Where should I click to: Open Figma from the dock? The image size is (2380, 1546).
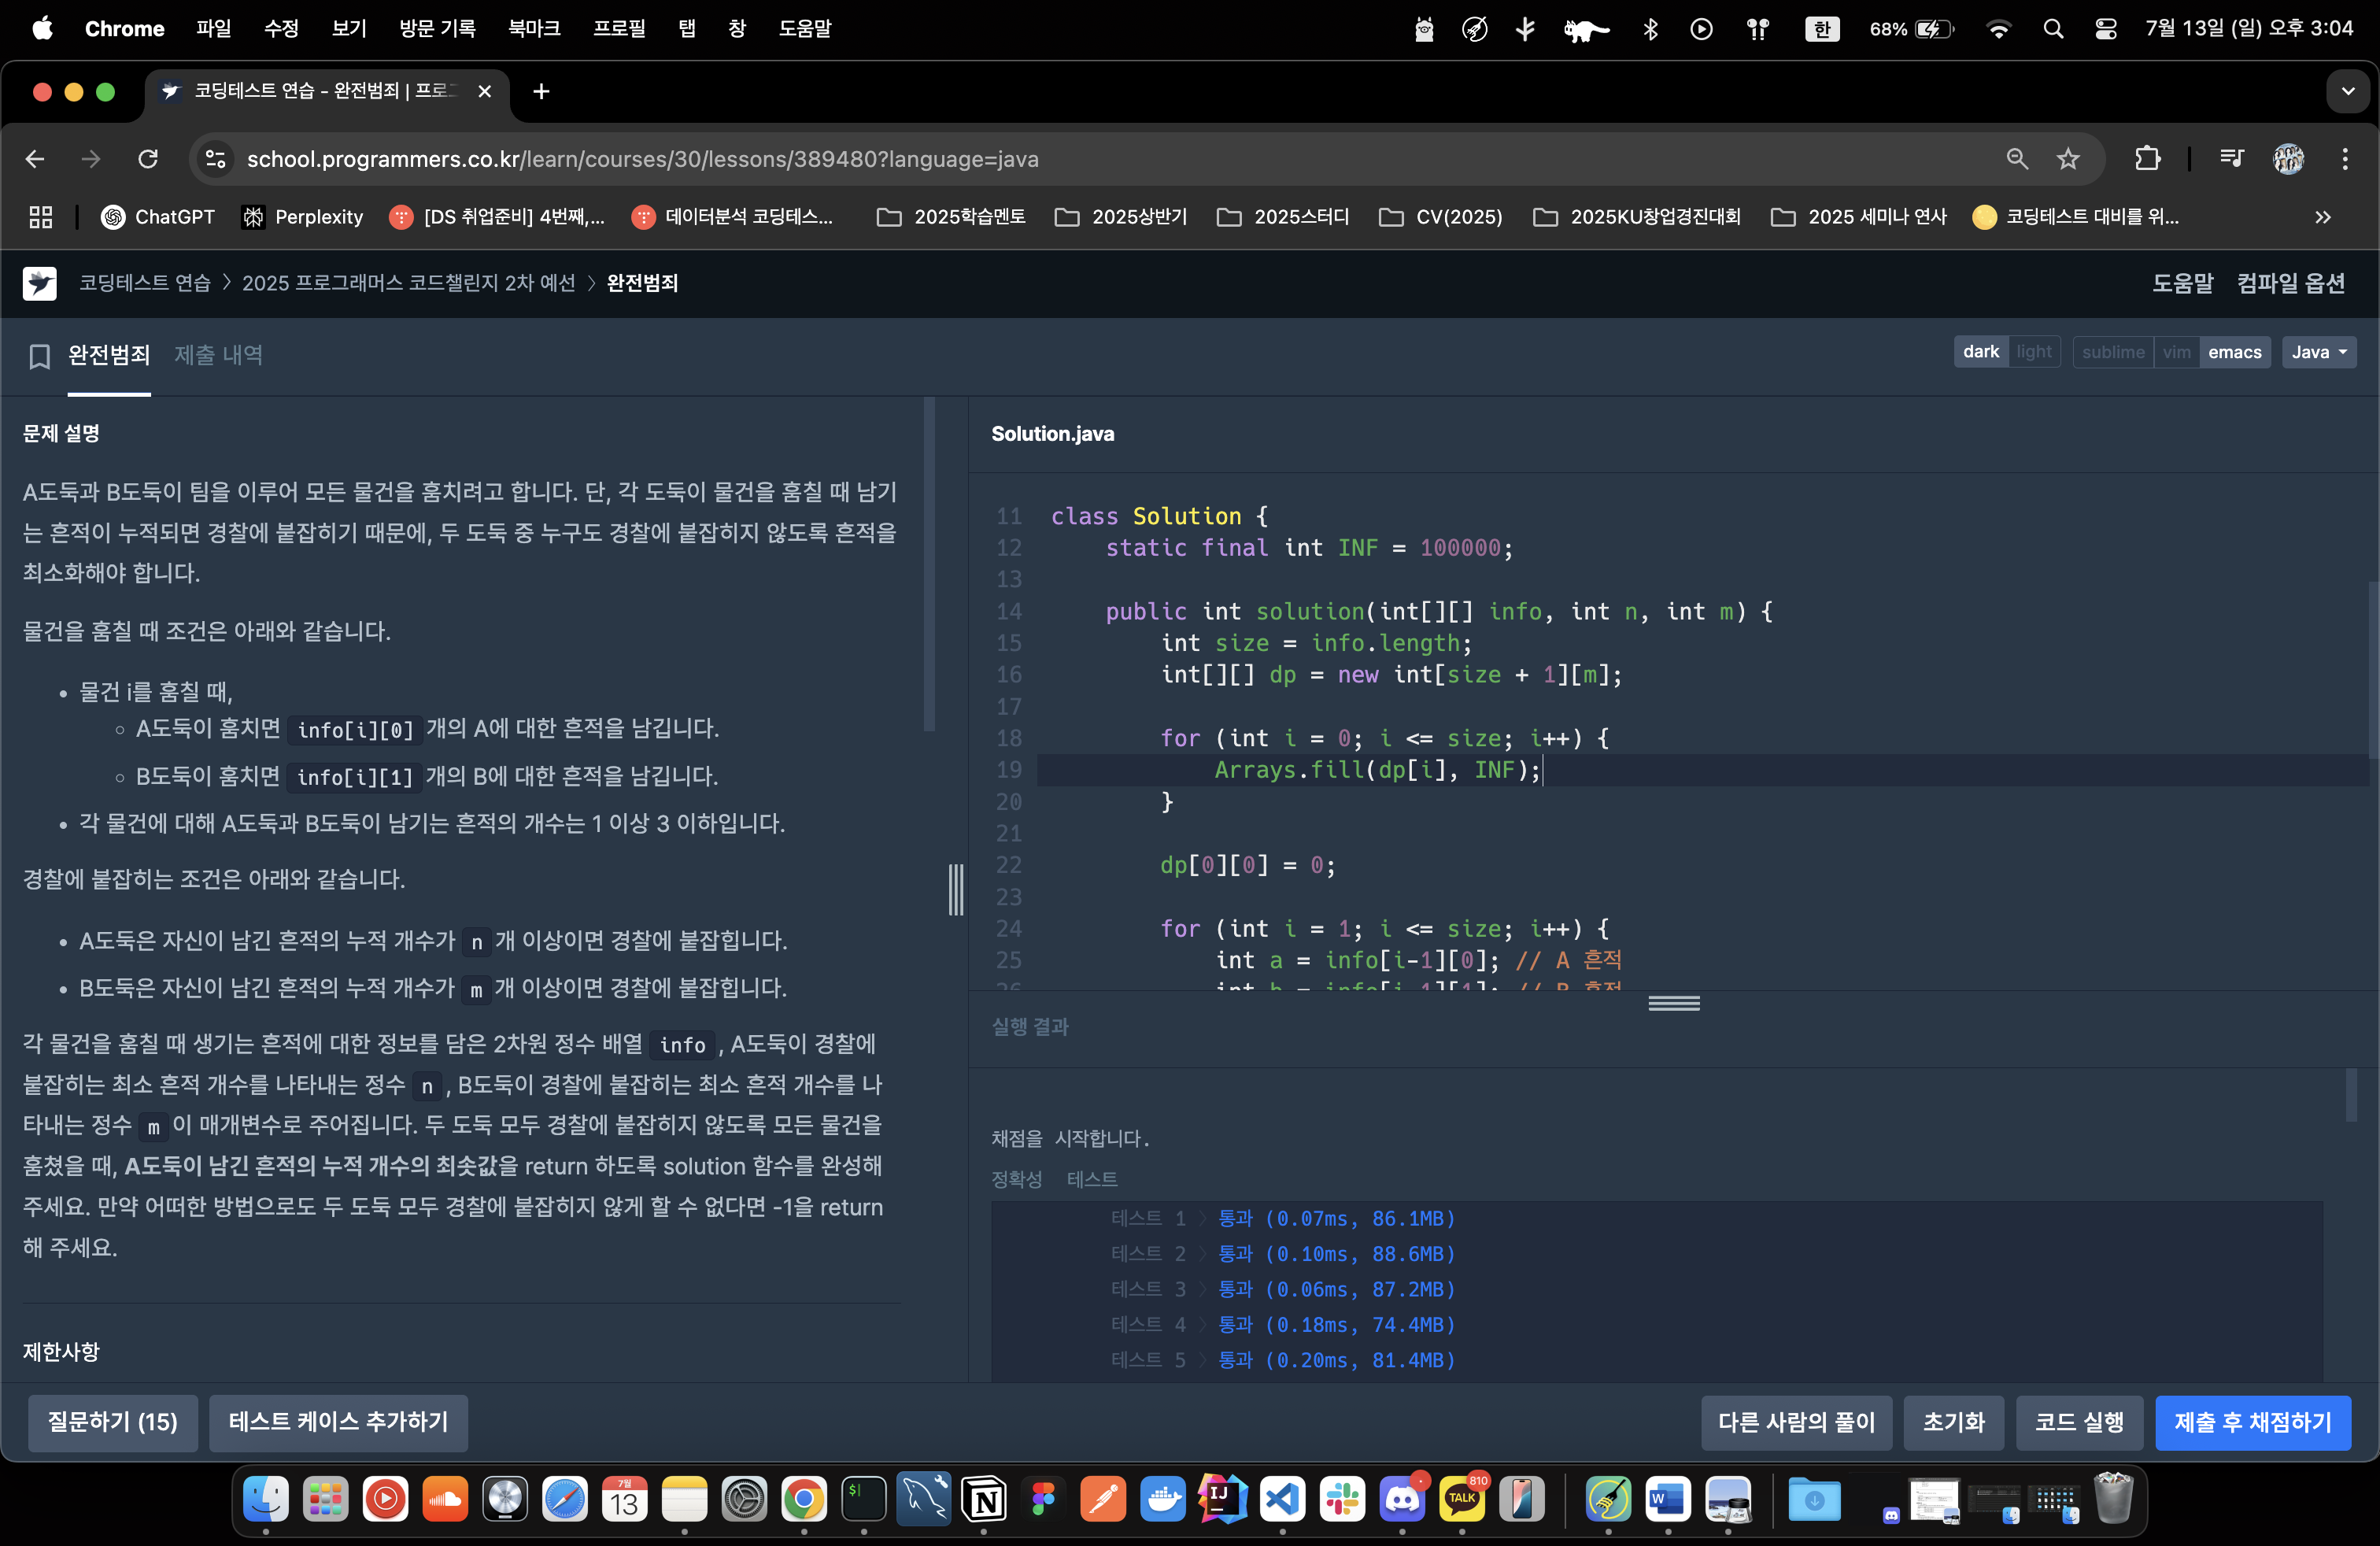point(1044,1499)
